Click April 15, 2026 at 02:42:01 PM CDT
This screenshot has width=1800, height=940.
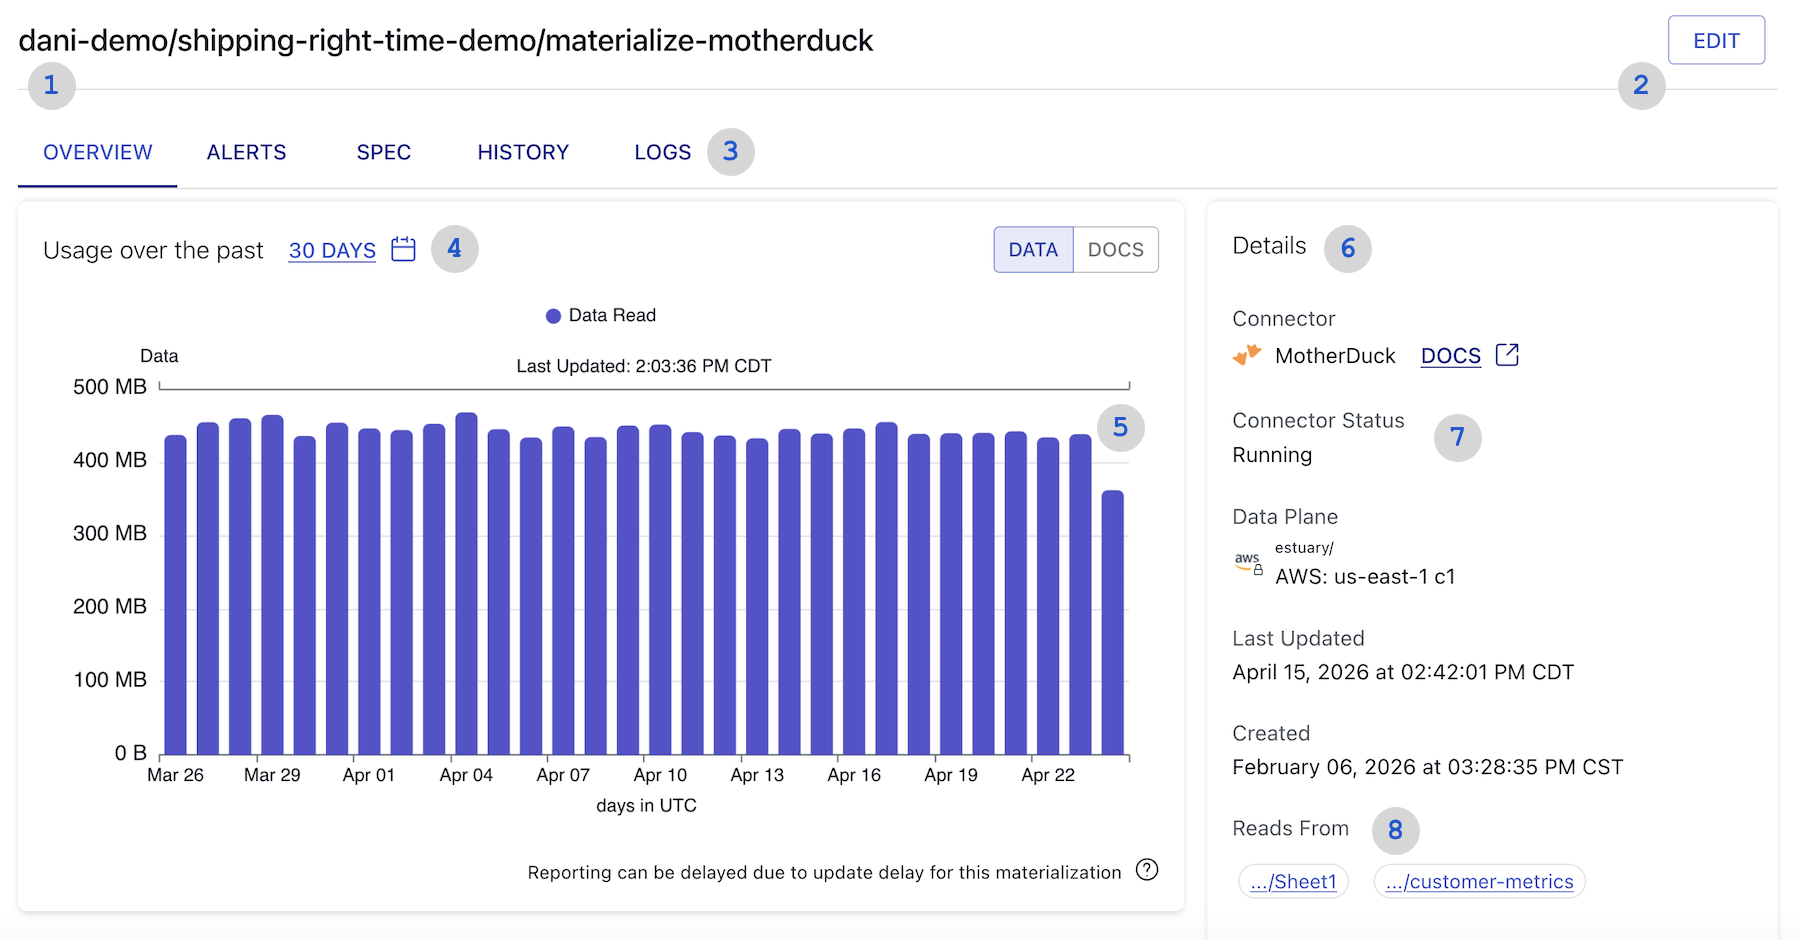pyautogui.click(x=1403, y=672)
